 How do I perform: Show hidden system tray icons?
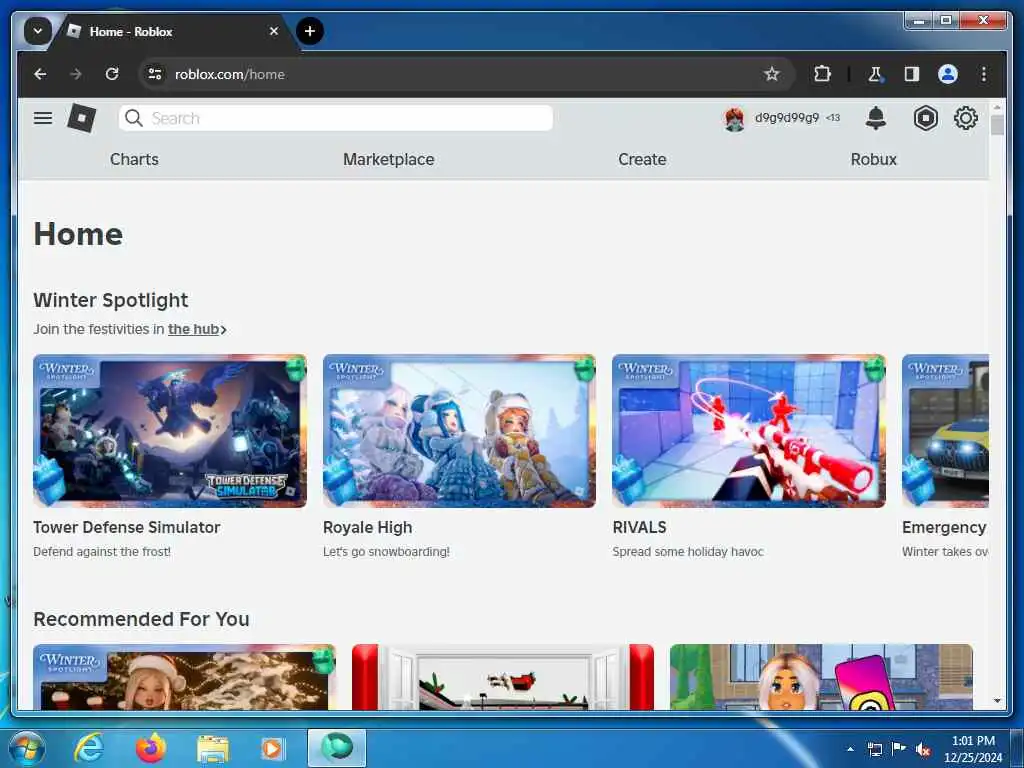point(850,749)
